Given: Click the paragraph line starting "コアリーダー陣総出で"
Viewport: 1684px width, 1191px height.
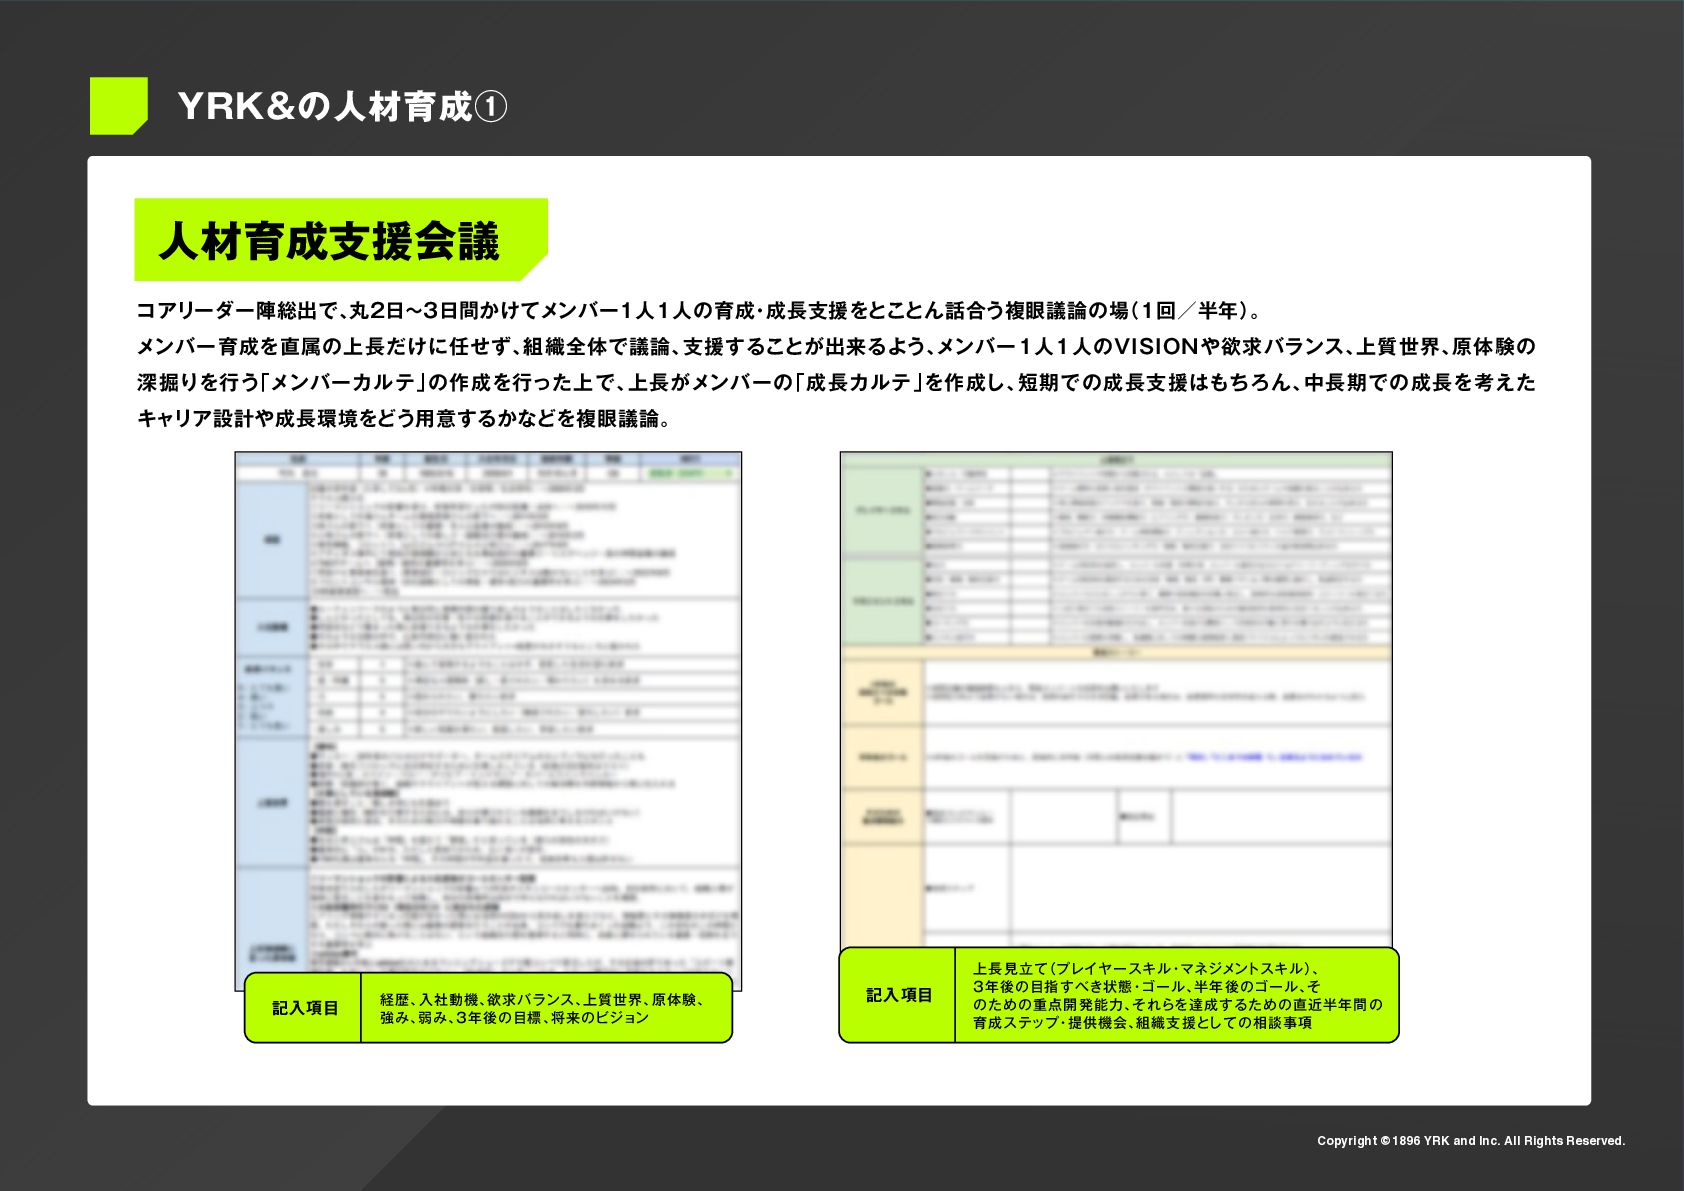Looking at the screenshot, I should click(x=699, y=310).
